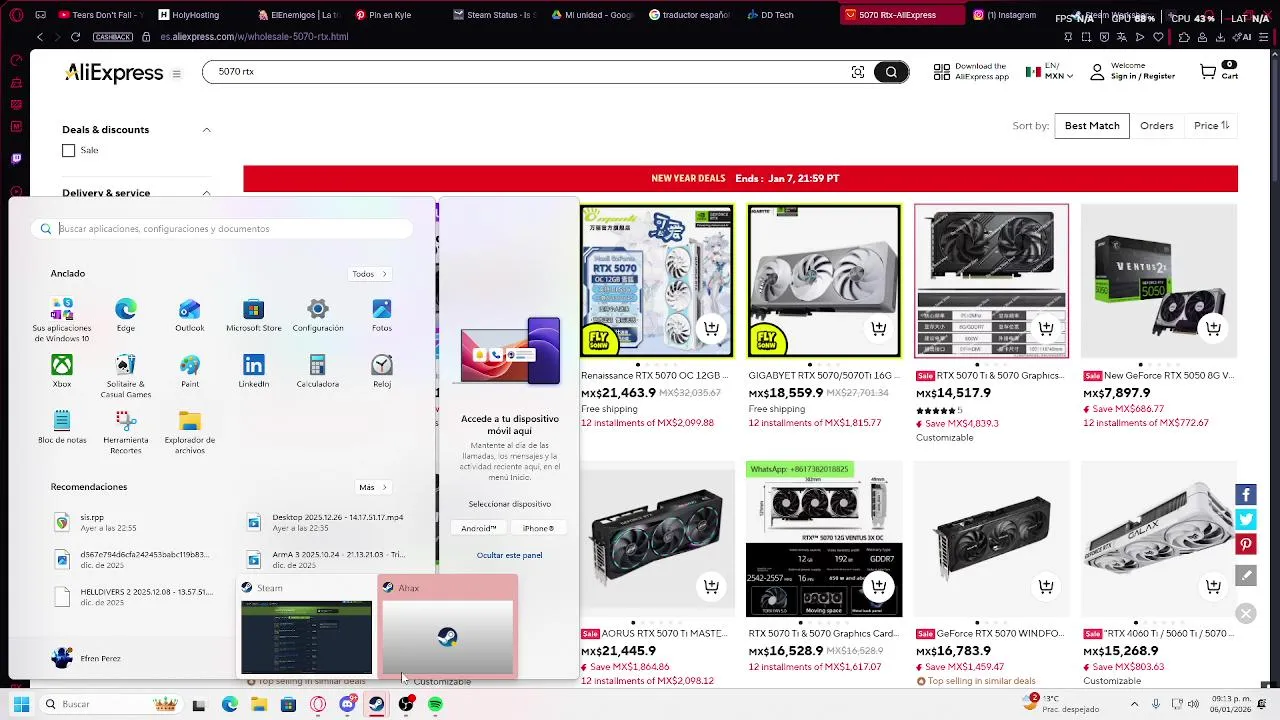This screenshot has height=720, width=1280.
Task: Expand all pinned apps with Todos
Action: pyautogui.click(x=370, y=274)
